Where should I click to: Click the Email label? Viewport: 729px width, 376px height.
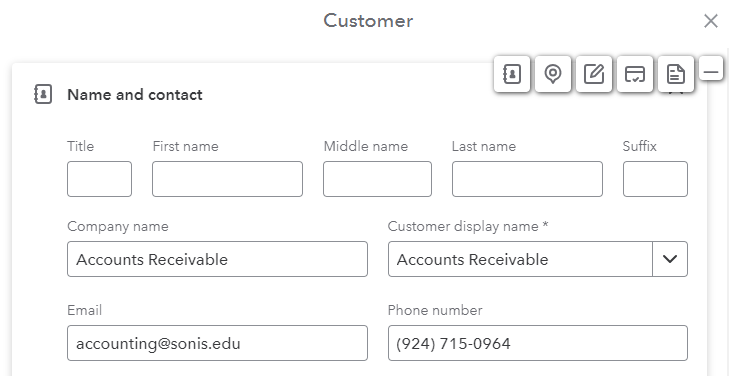[x=85, y=310]
